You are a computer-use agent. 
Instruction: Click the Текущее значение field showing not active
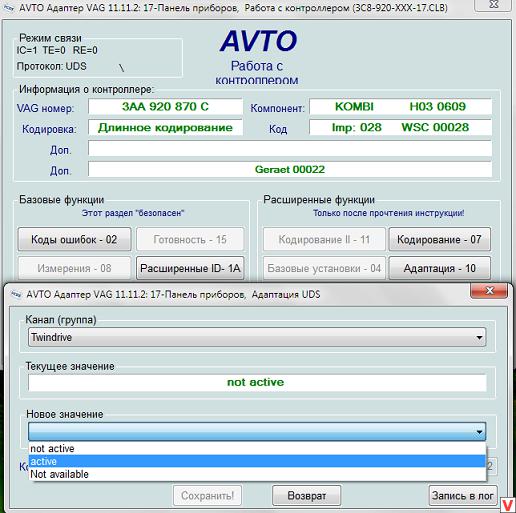coord(257,382)
